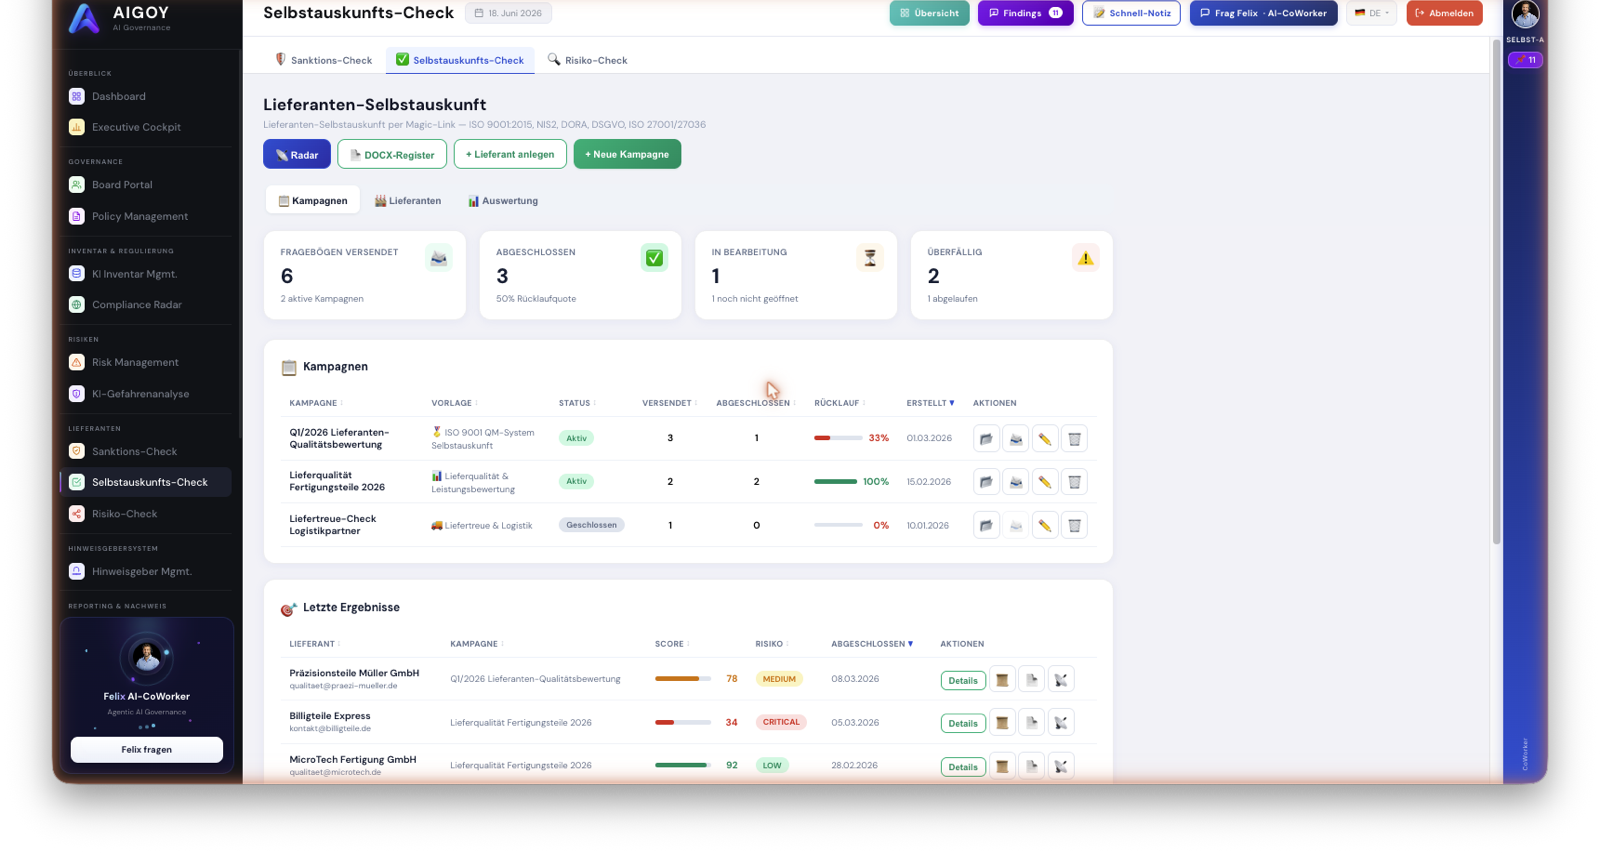Click the AIGOY logo in sidebar
This screenshot has width=1600, height=853.
click(x=84, y=18)
